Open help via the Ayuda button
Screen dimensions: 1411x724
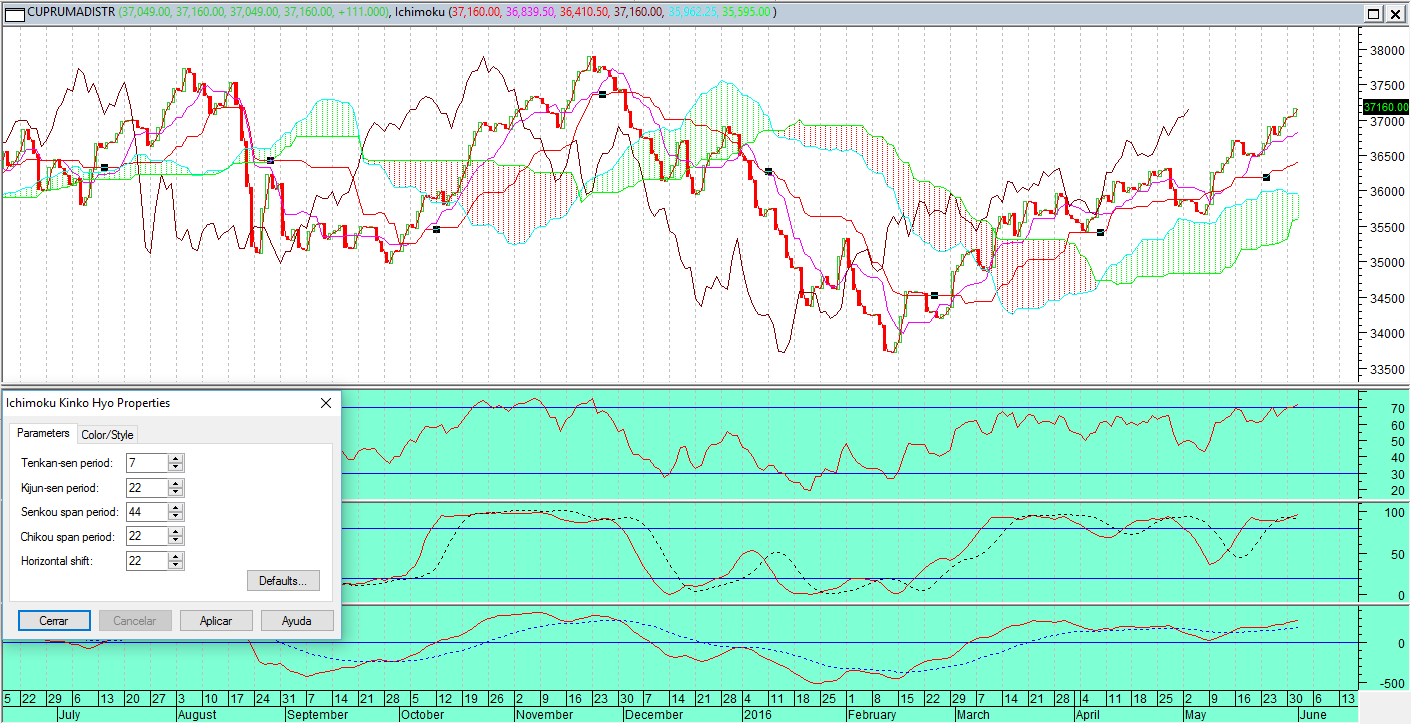297,620
